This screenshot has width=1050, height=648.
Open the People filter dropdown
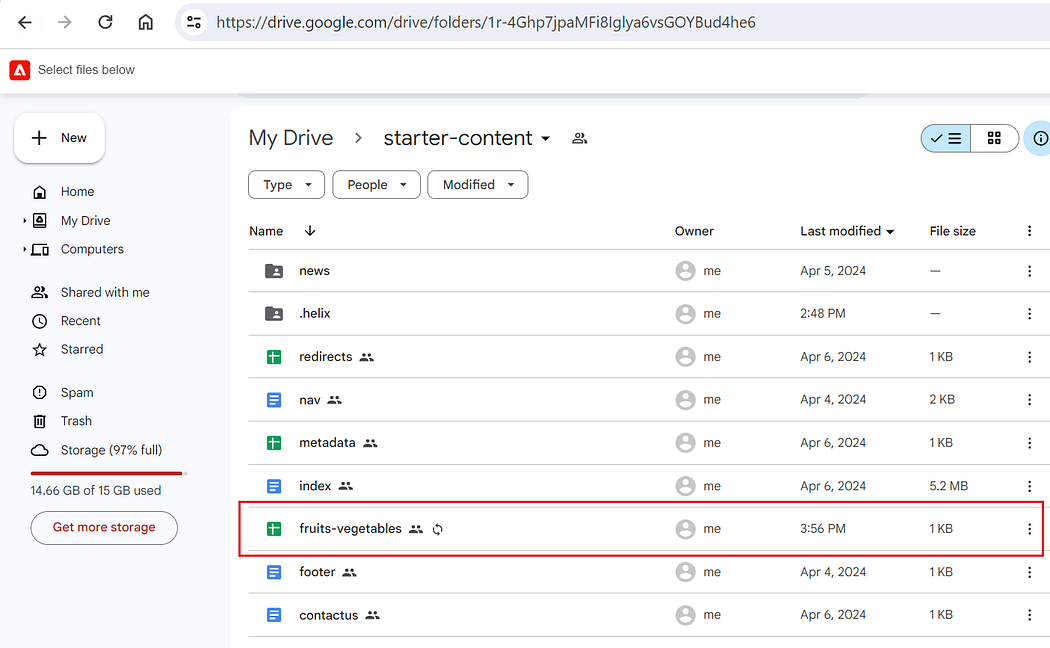(x=376, y=185)
